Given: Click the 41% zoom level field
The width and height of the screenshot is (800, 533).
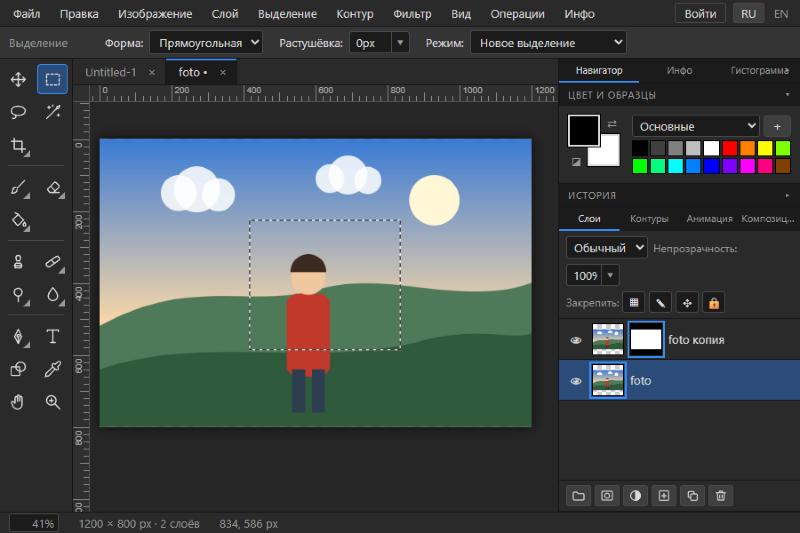Looking at the screenshot, I should [x=34, y=524].
